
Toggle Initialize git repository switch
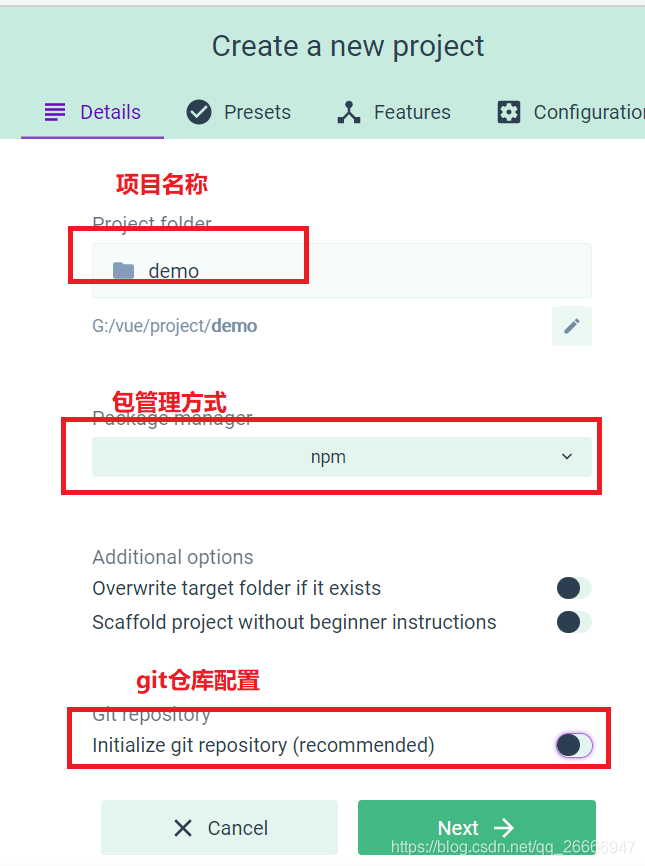click(x=574, y=746)
